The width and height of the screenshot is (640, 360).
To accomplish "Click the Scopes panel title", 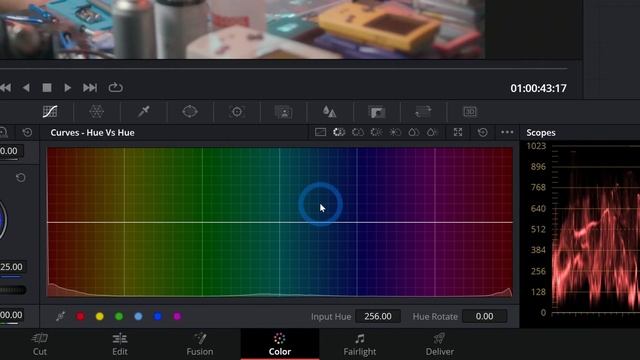I will [x=540, y=133].
